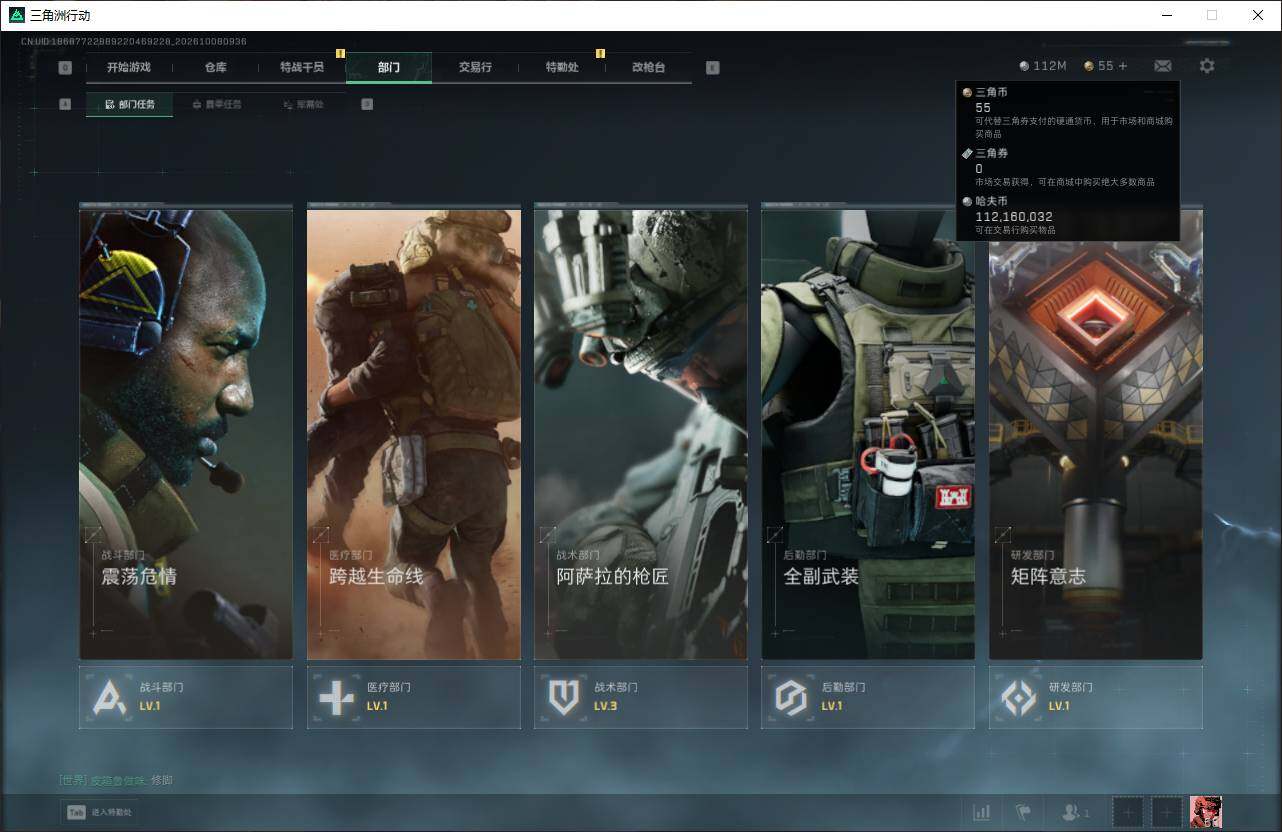Click the 112M Haf coin balance
Screen dimensions: 1282x832
(x=1043, y=66)
